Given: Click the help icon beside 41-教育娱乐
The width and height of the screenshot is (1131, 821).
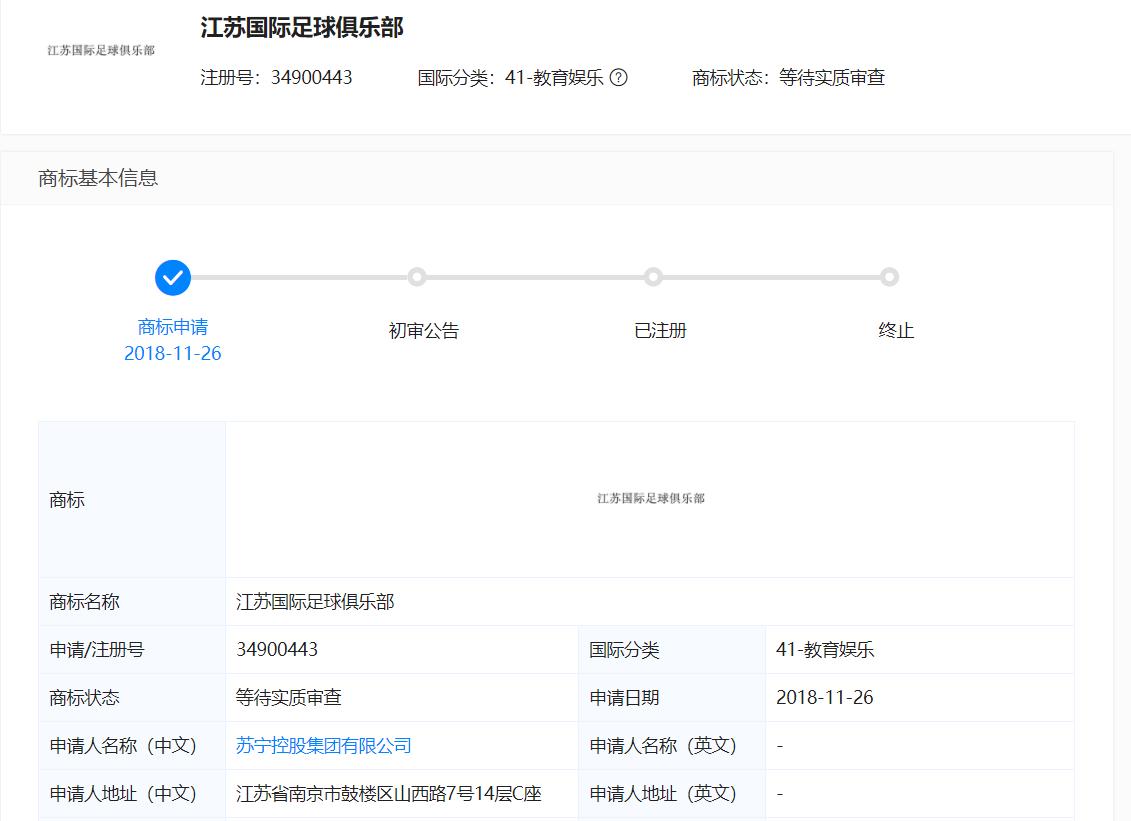Looking at the screenshot, I should (619, 78).
